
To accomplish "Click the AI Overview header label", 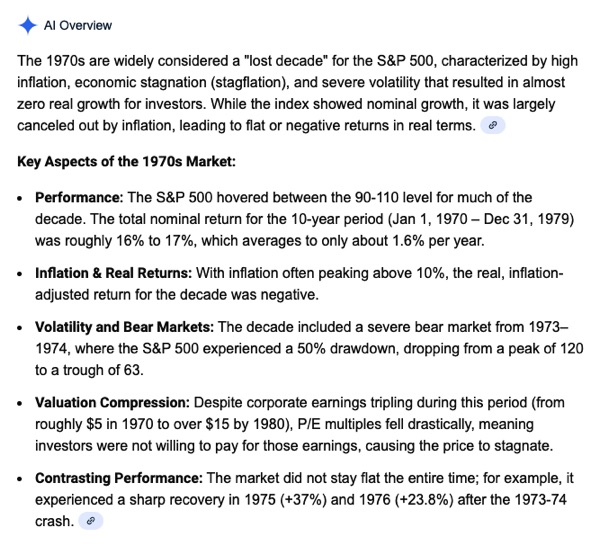I will pos(78,25).
